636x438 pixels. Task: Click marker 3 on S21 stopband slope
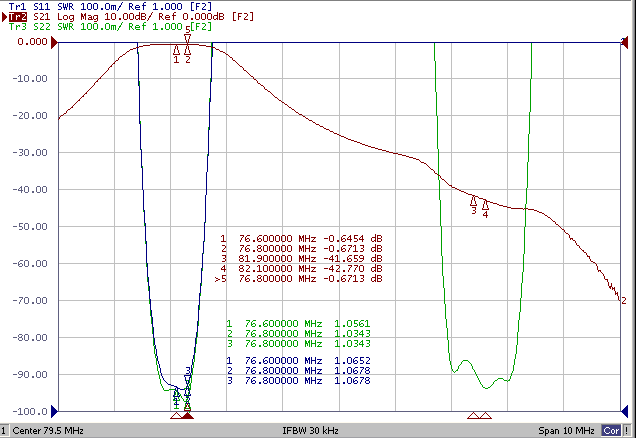click(474, 201)
